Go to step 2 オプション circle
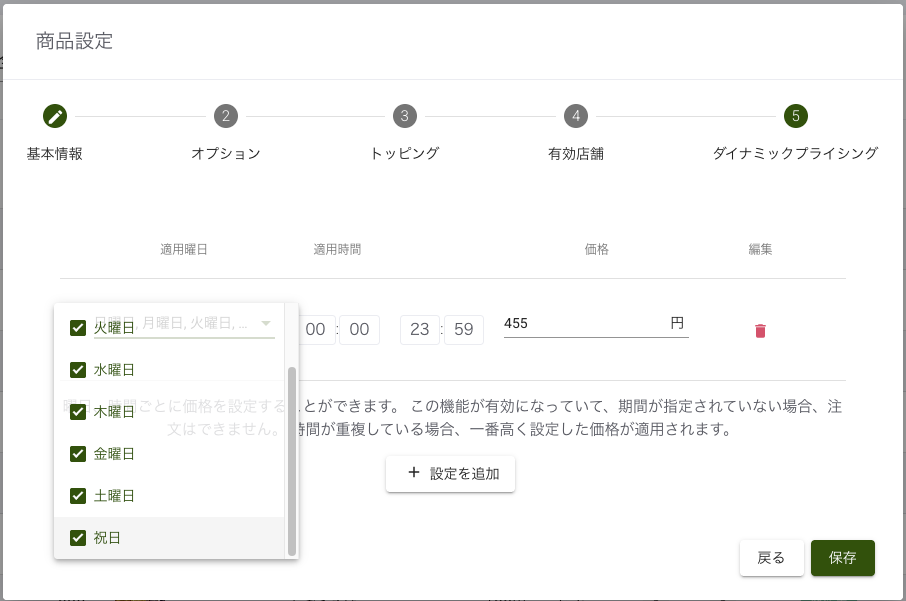The width and height of the screenshot is (906, 601). pos(226,116)
